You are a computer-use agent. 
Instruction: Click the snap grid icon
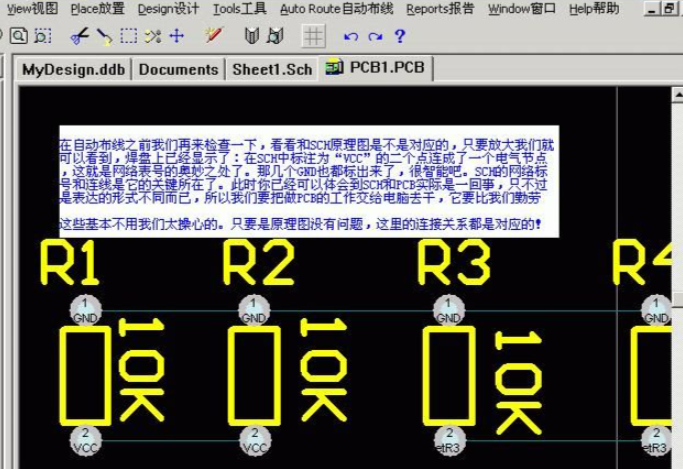coord(314,36)
